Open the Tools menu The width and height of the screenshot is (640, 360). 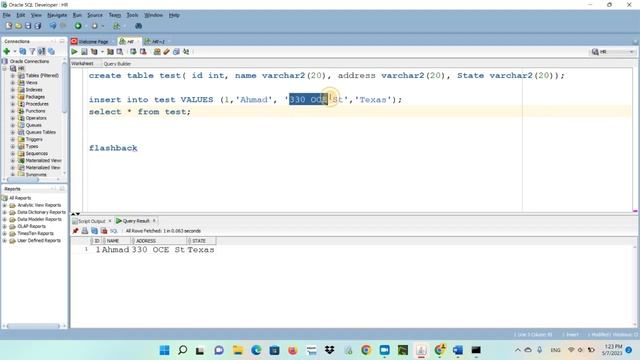pyautogui.click(x=132, y=15)
